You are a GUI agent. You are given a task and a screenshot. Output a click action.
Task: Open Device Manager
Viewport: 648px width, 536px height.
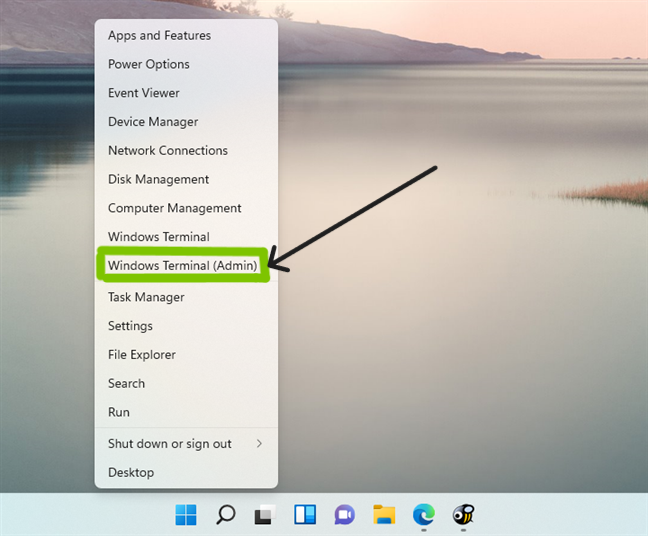(186, 121)
